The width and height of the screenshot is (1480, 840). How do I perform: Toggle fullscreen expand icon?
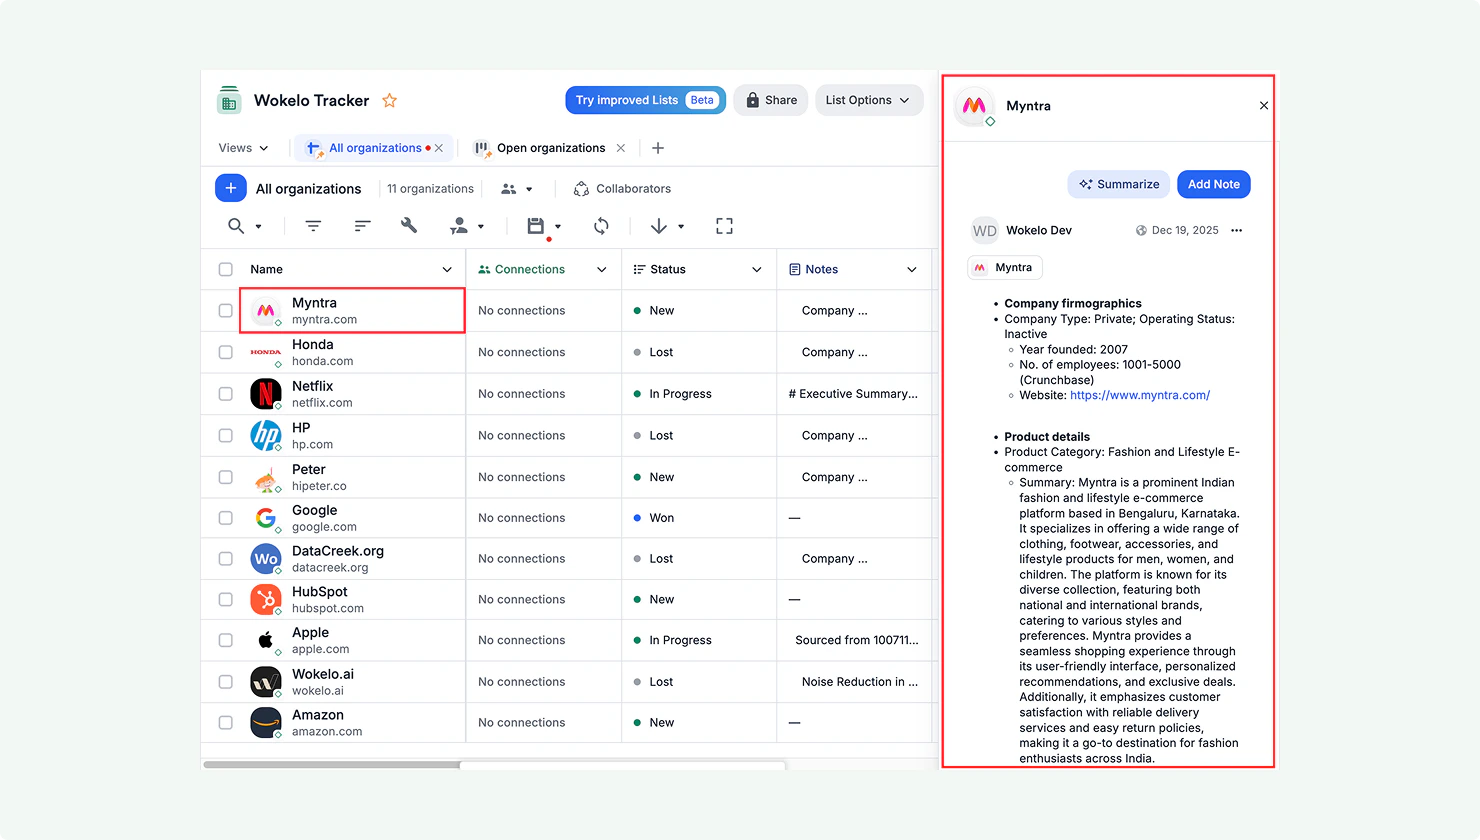724,226
